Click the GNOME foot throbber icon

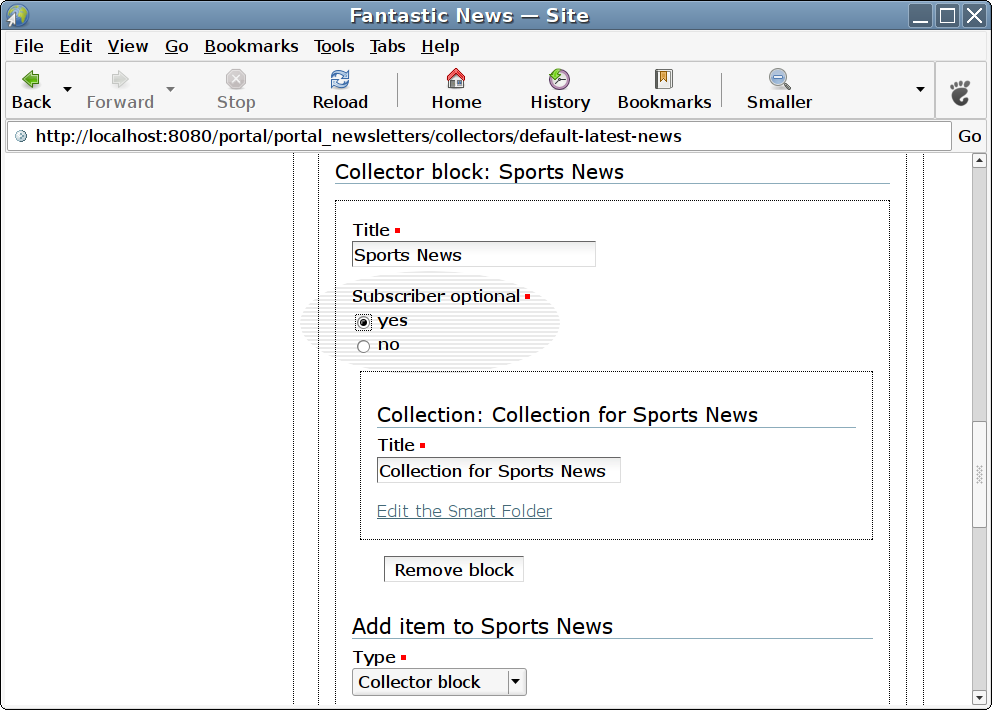[960, 93]
